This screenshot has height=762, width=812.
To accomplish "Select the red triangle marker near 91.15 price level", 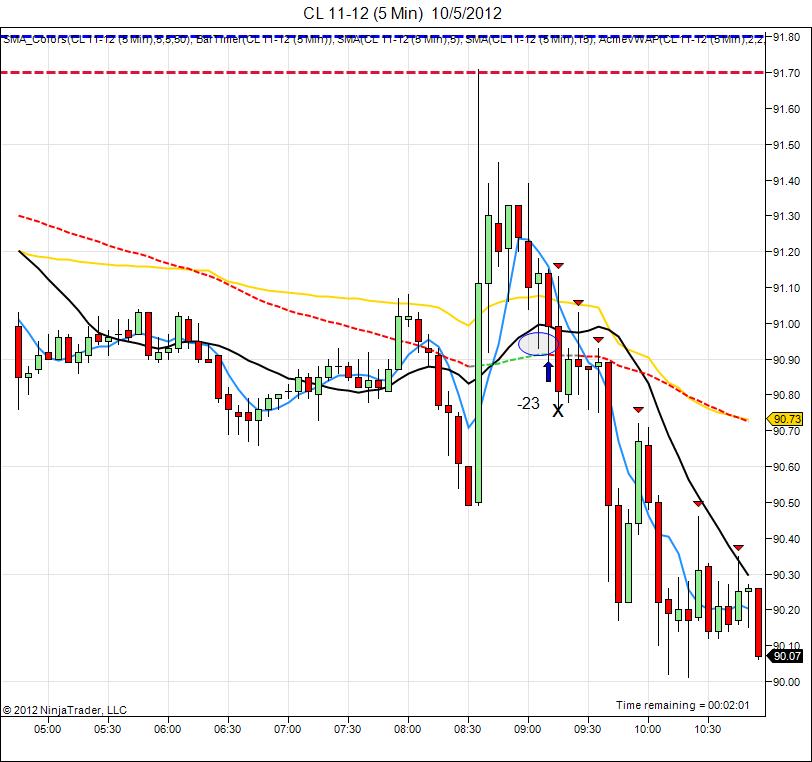I will pyautogui.click(x=558, y=266).
